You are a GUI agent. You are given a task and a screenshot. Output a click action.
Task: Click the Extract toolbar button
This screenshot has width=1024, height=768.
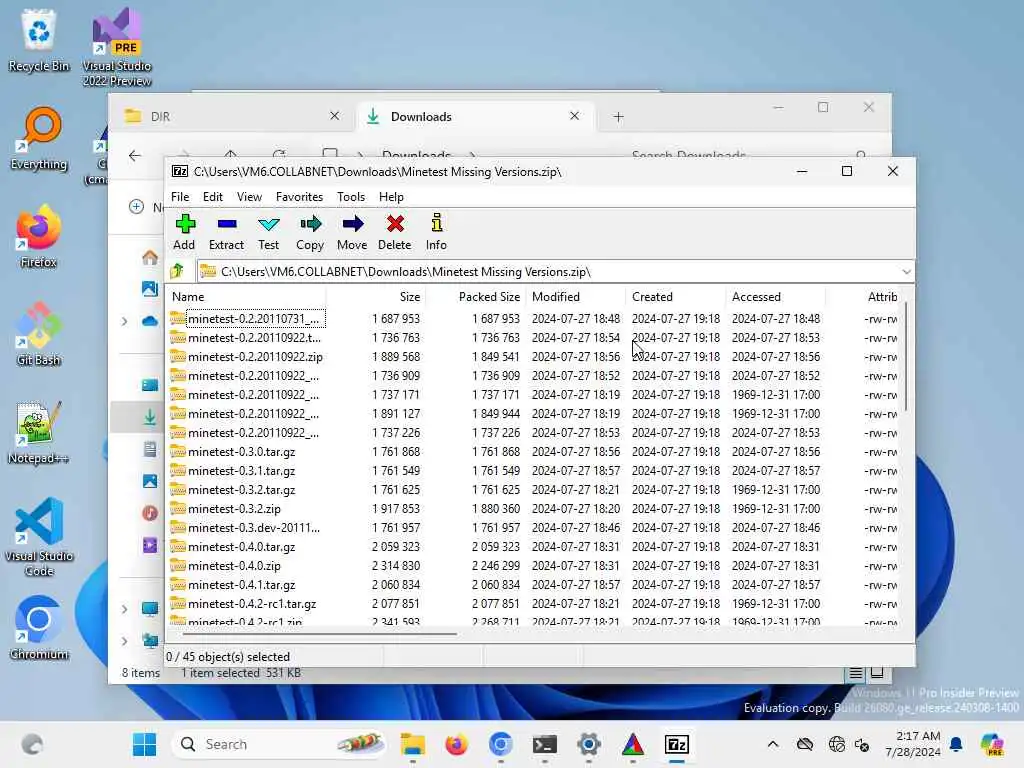(x=226, y=232)
